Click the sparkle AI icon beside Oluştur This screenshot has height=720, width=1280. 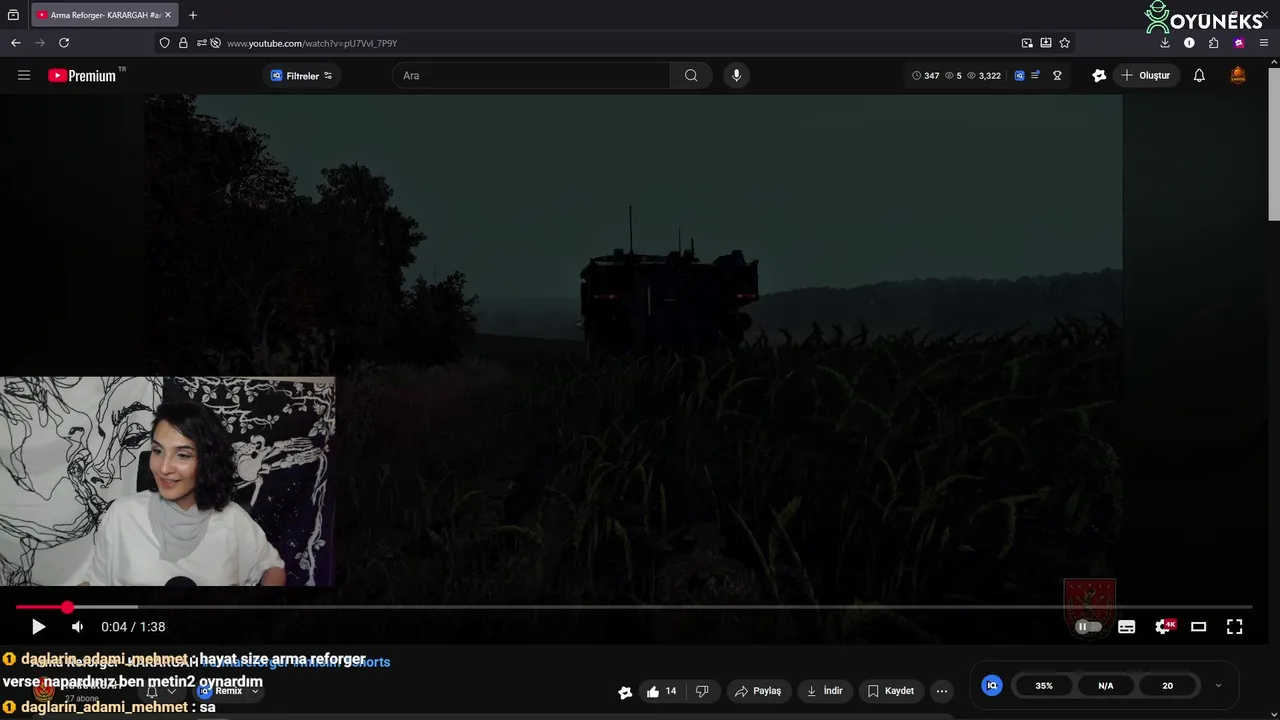tap(1099, 76)
